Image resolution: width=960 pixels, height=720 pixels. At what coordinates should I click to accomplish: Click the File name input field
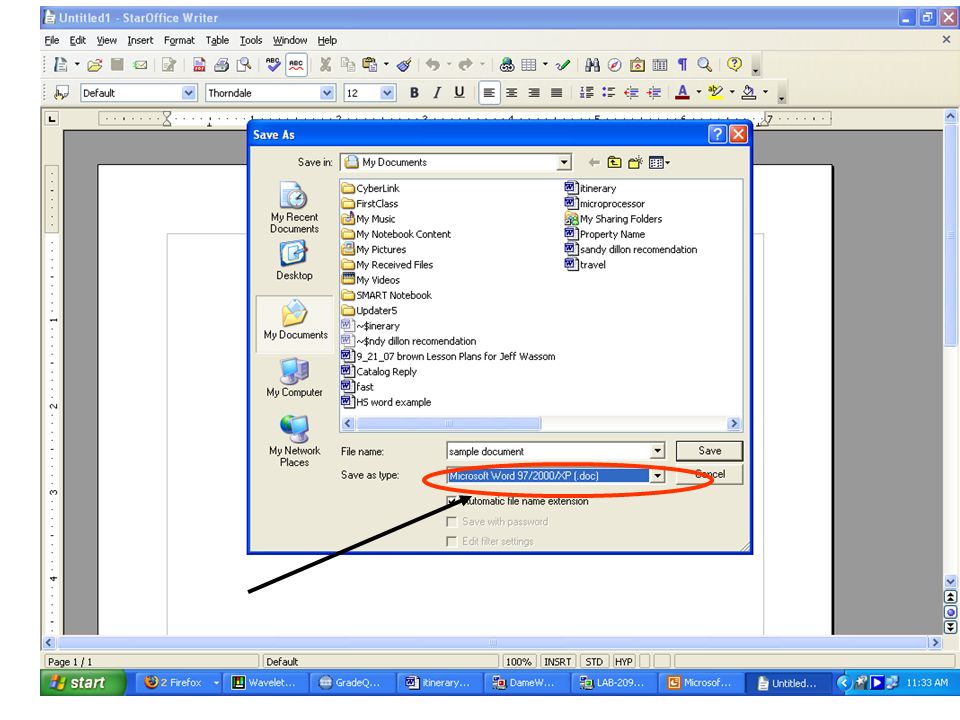549,451
